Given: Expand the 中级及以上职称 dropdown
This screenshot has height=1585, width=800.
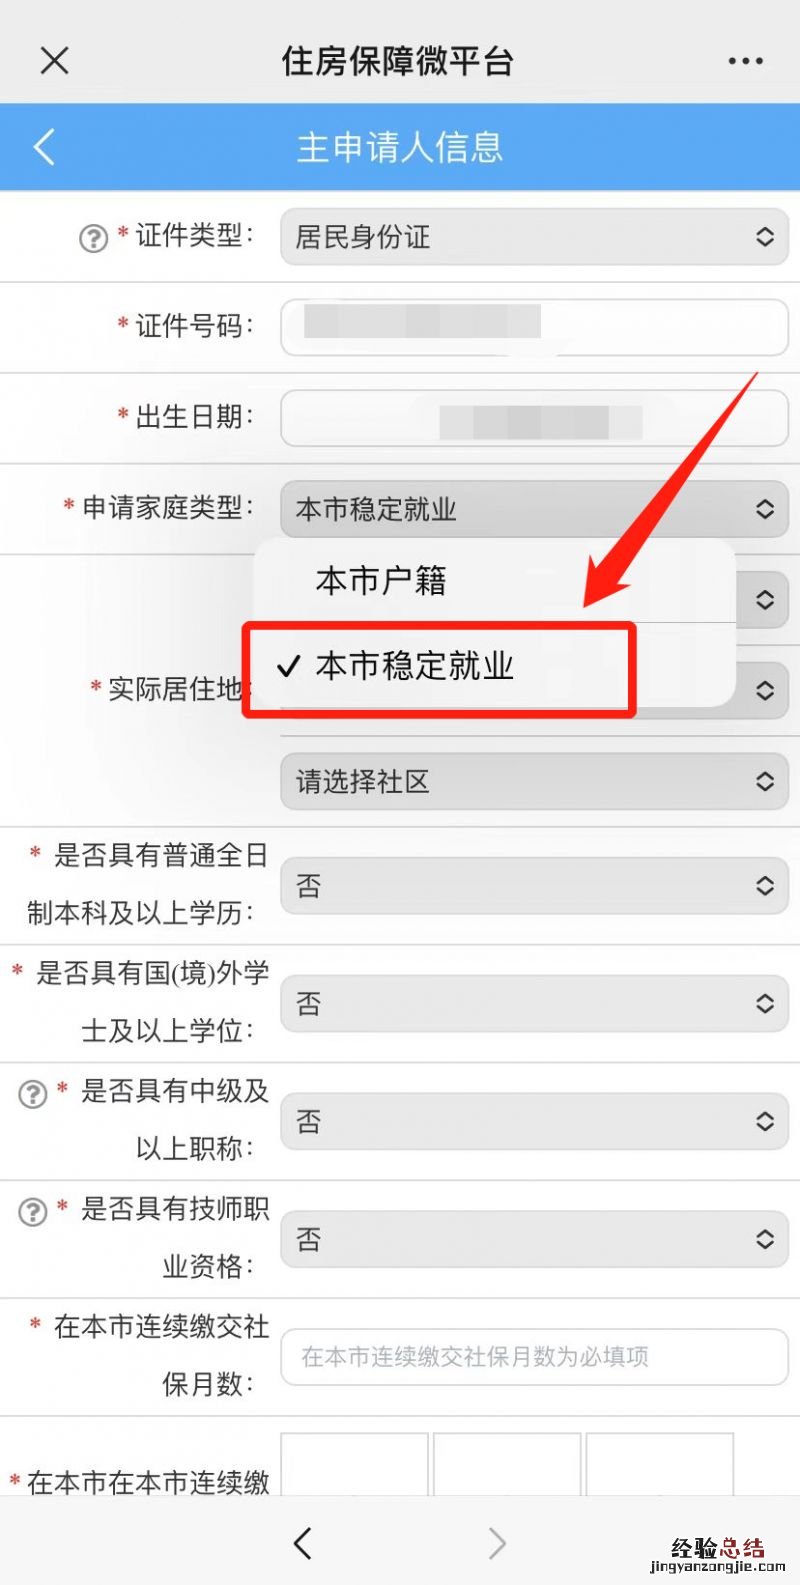Looking at the screenshot, I should pos(535,1122).
